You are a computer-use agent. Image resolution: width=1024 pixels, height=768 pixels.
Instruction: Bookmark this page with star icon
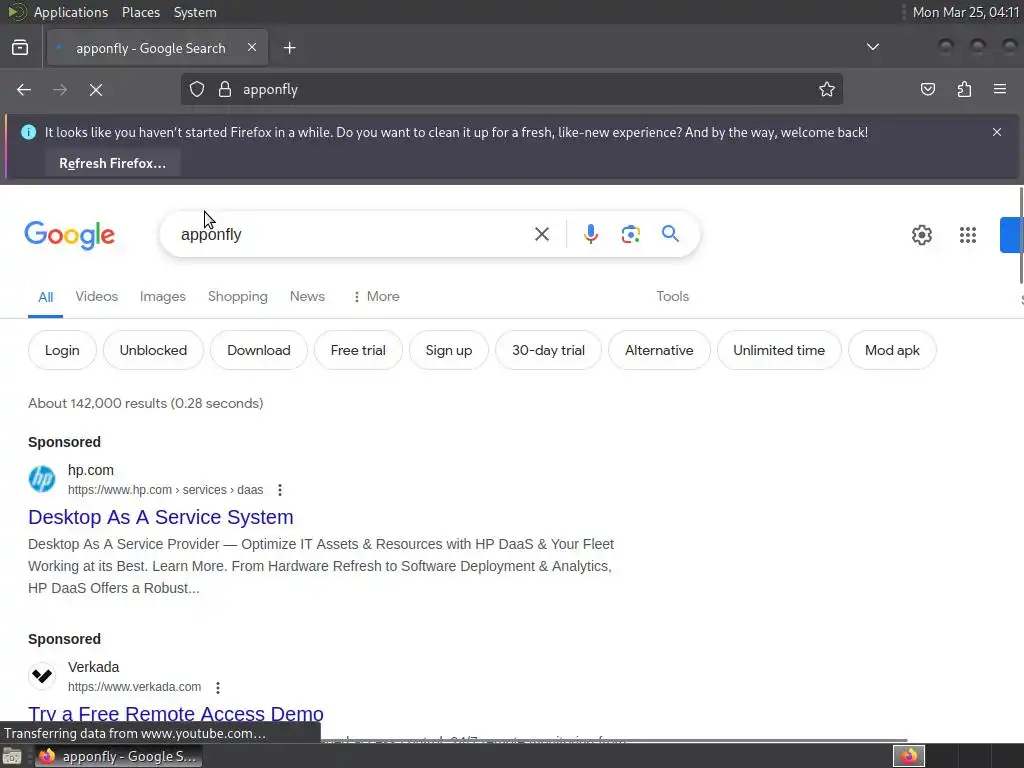[827, 89]
